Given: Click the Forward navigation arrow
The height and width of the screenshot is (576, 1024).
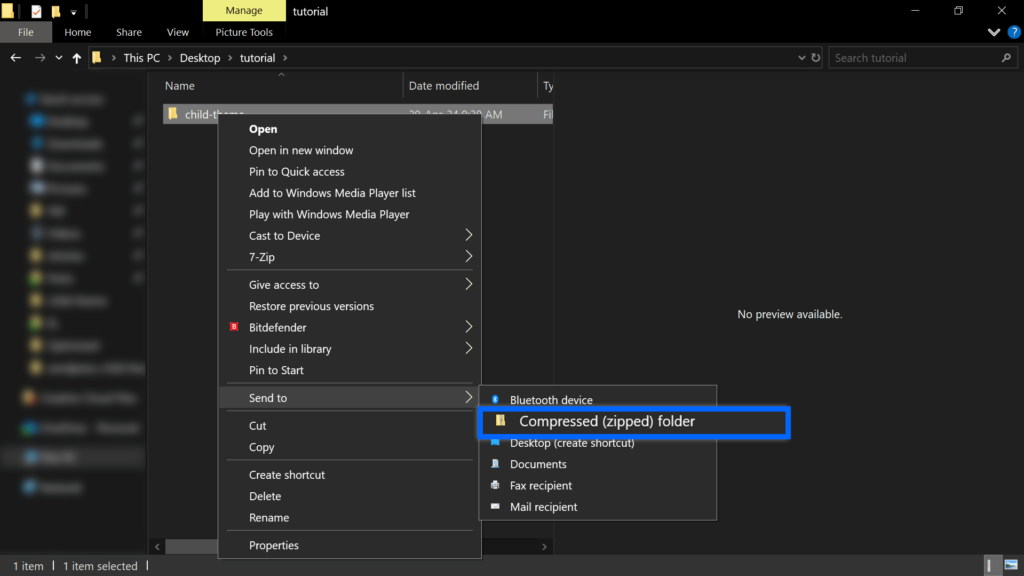Looking at the screenshot, I should [40, 57].
